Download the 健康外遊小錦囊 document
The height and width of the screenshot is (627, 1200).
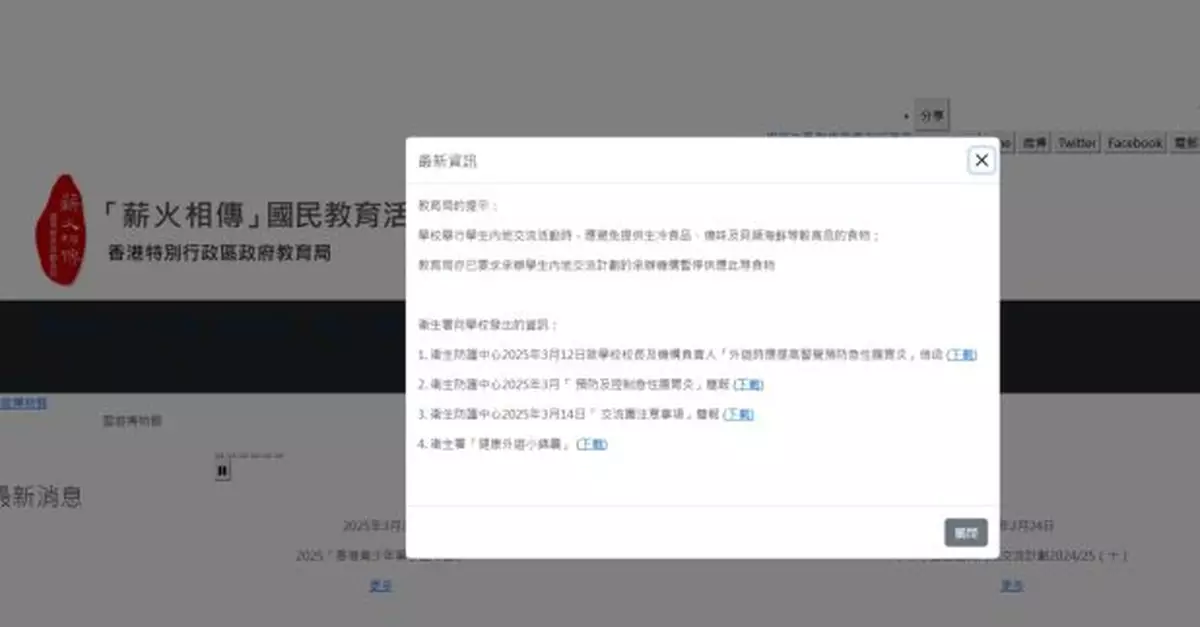click(x=594, y=444)
